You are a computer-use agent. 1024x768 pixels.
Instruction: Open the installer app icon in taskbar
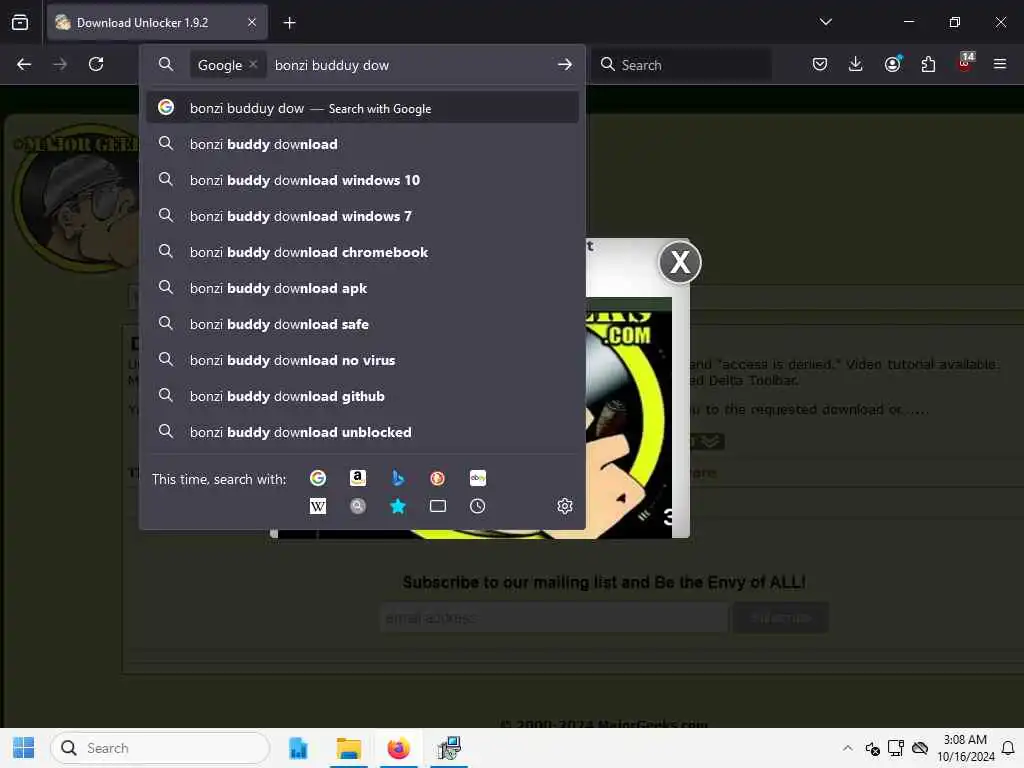coord(449,748)
